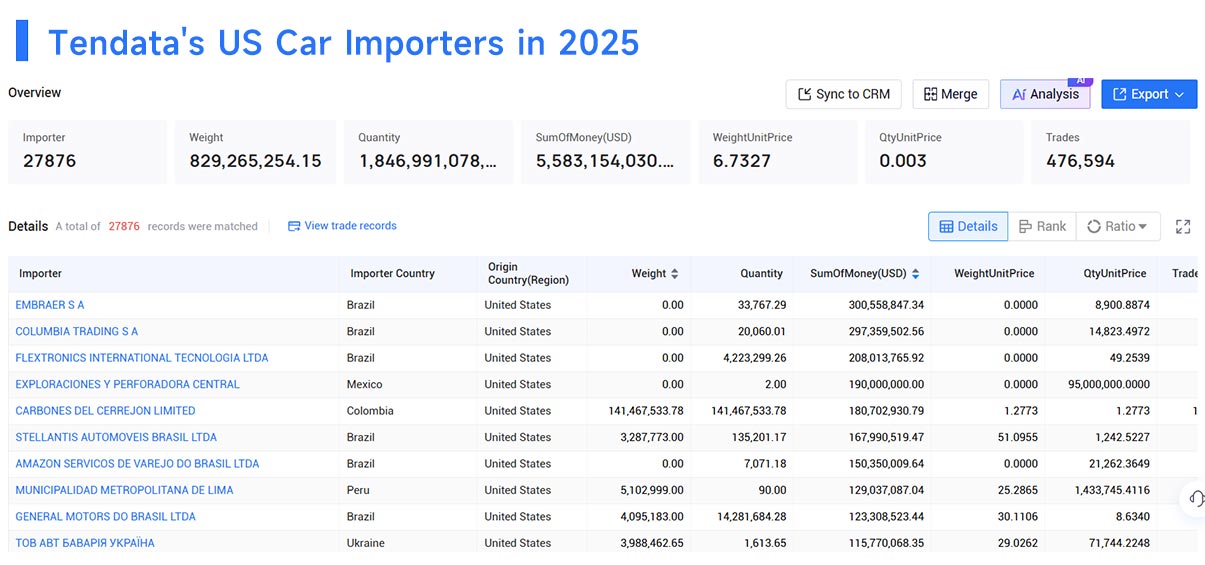Launch AI Analysis
Image resolution: width=1205 pixels, height=565 pixels.
click(1045, 94)
